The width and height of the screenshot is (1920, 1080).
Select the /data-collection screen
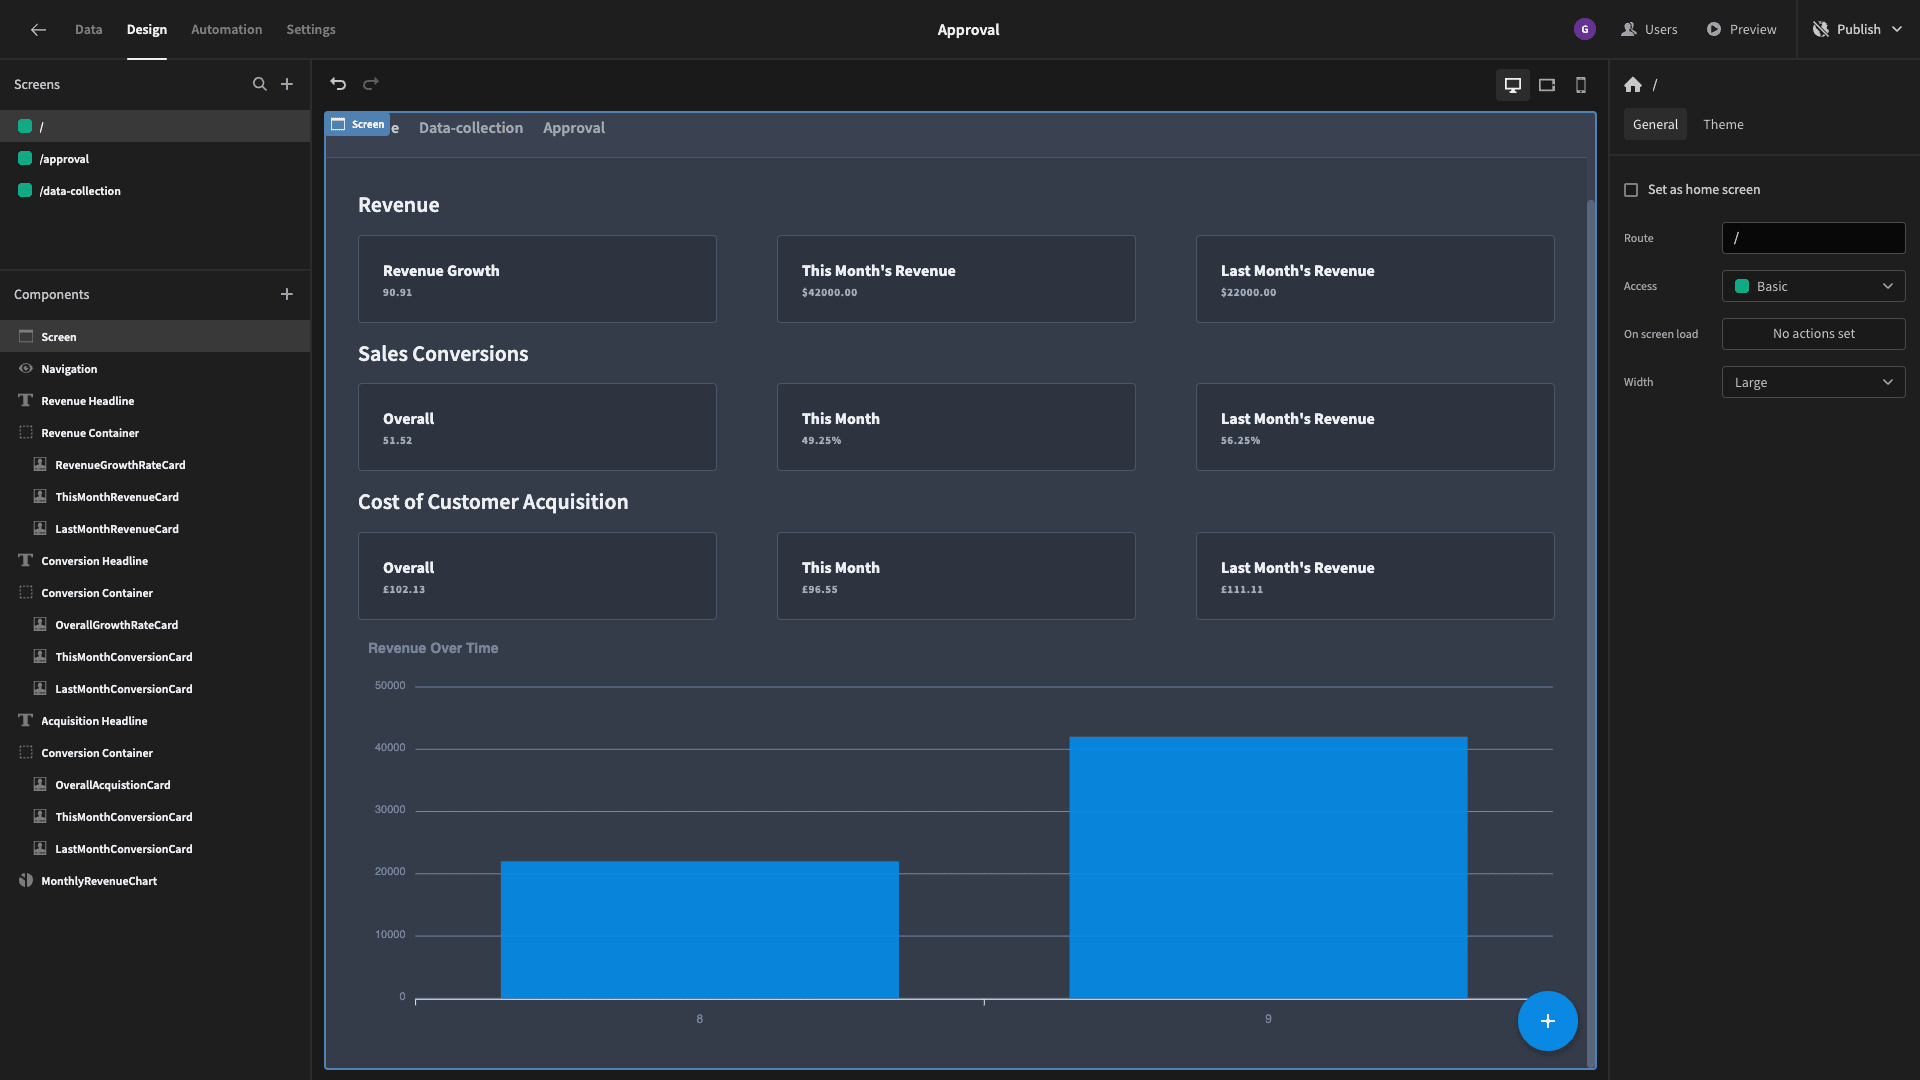tap(155, 190)
